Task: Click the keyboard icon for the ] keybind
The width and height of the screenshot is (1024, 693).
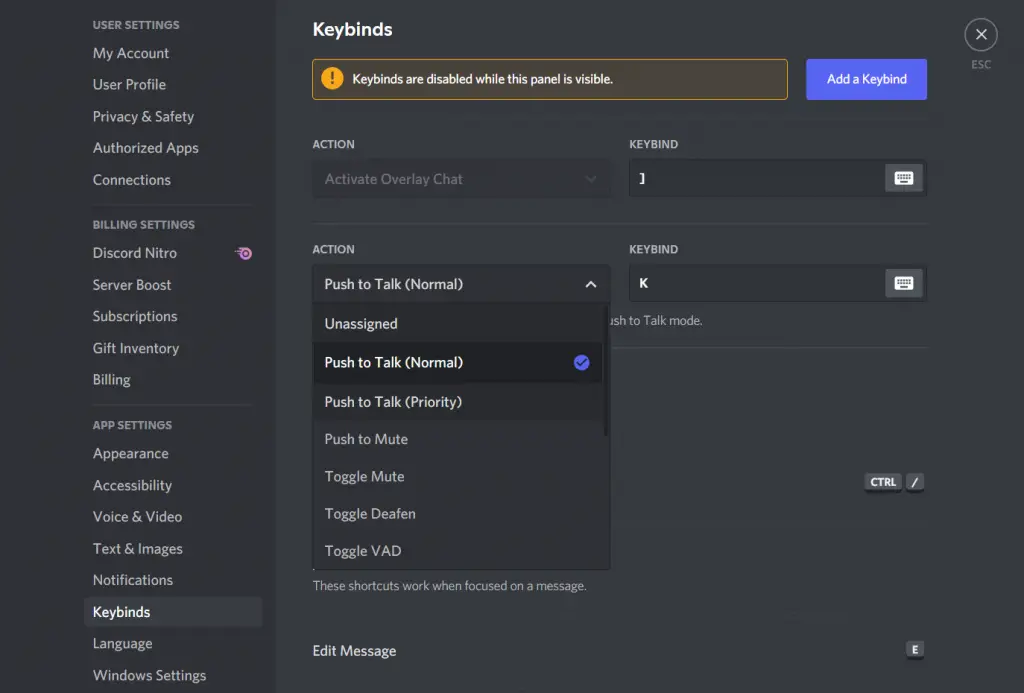Action: [x=903, y=179]
